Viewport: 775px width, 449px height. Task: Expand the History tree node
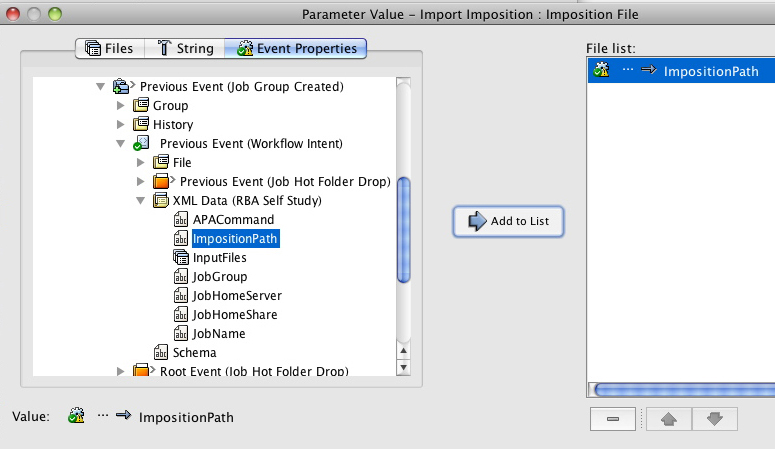click(120, 124)
